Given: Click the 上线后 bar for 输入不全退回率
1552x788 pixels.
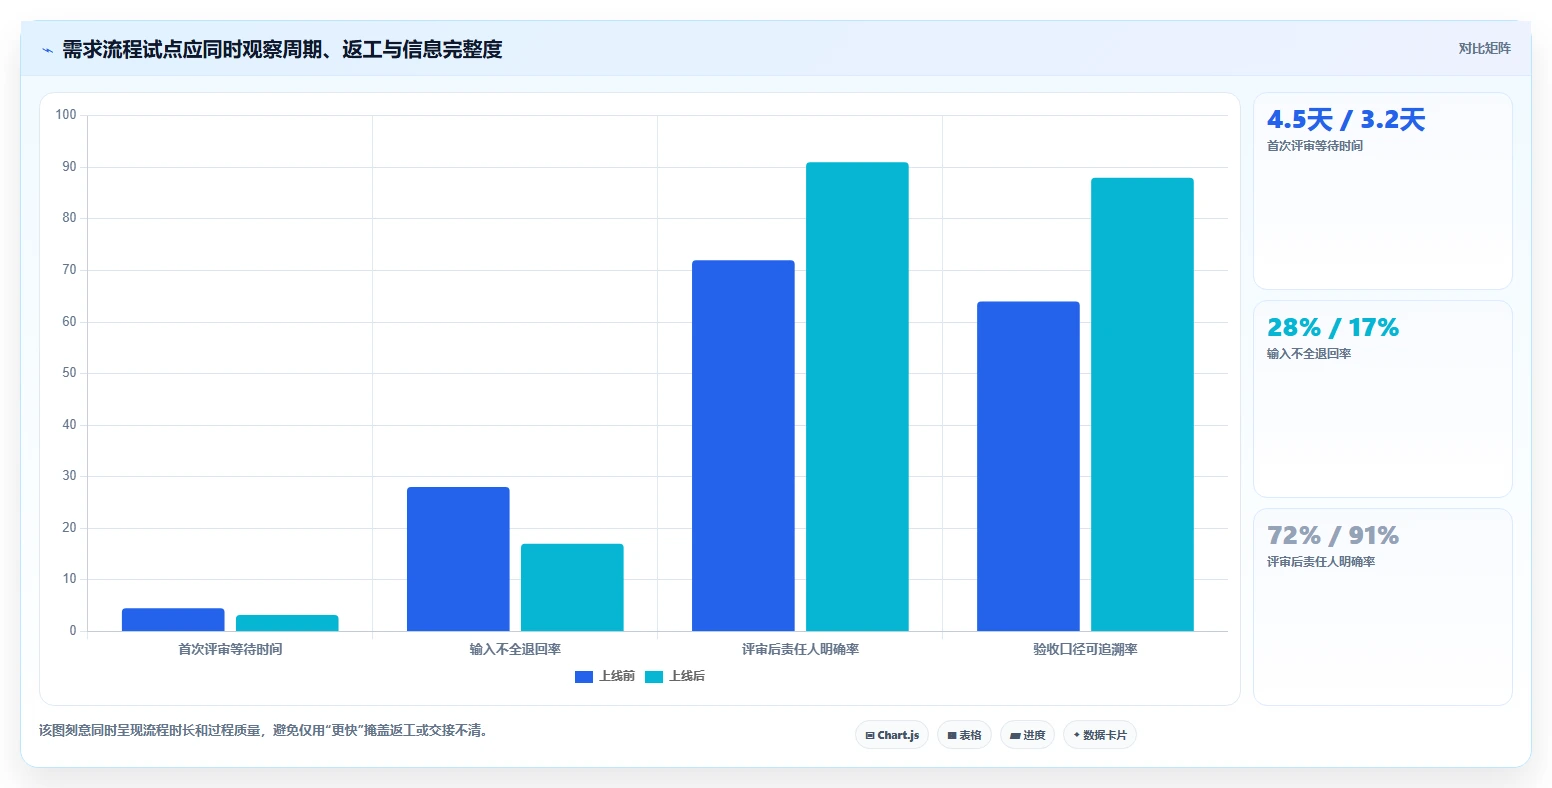Looking at the screenshot, I should tap(572, 587).
